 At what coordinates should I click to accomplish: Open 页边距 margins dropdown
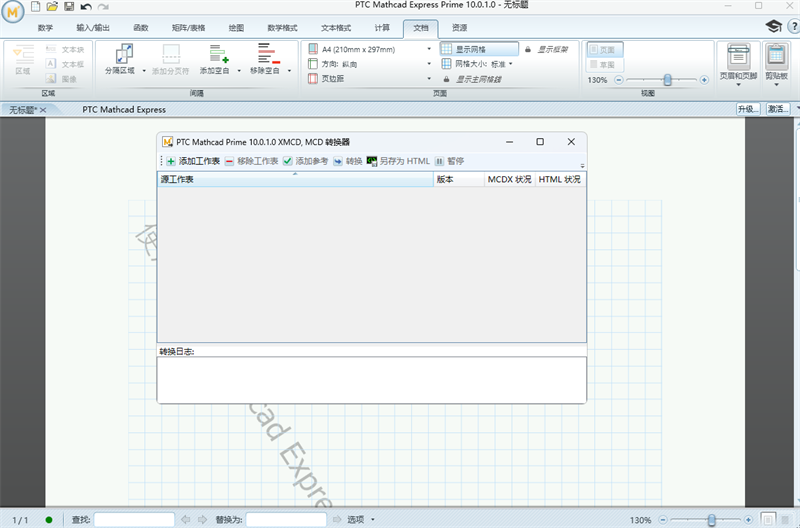[429, 79]
